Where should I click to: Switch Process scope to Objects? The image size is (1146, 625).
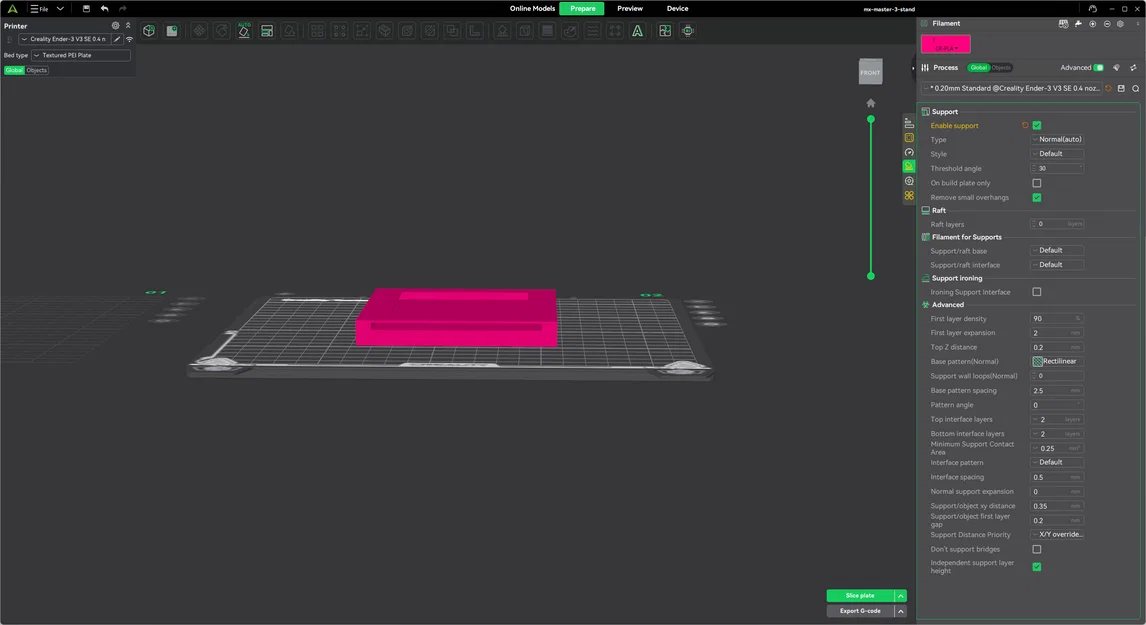point(1001,67)
